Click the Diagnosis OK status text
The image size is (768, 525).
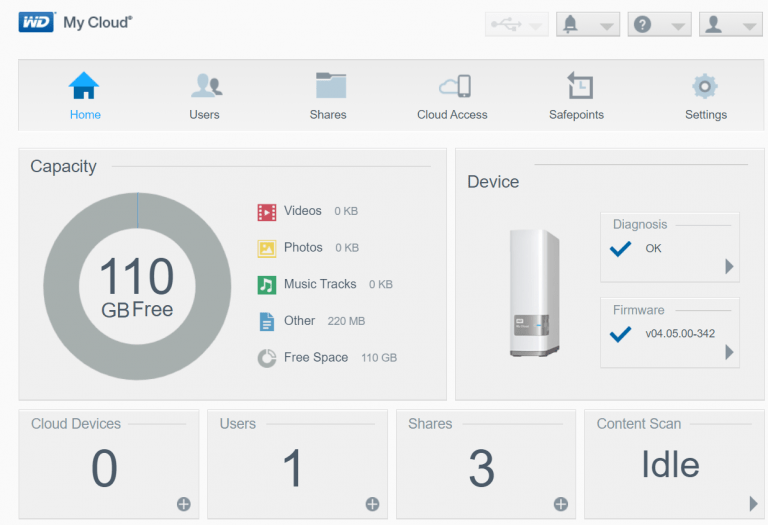pyautogui.click(x=653, y=248)
